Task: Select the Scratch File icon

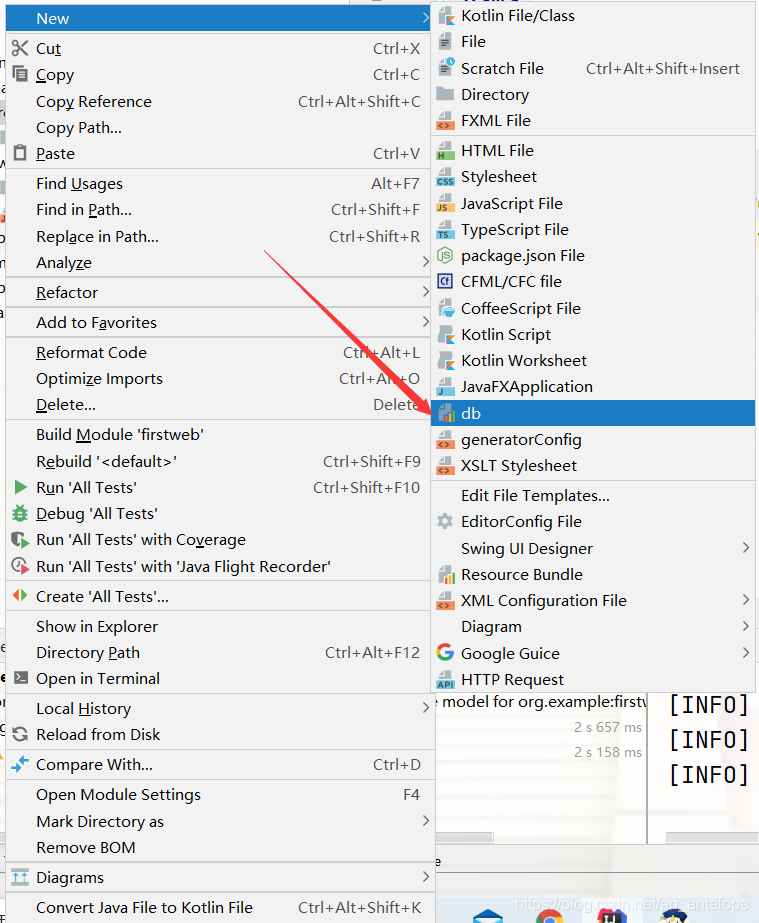Action: [446, 68]
